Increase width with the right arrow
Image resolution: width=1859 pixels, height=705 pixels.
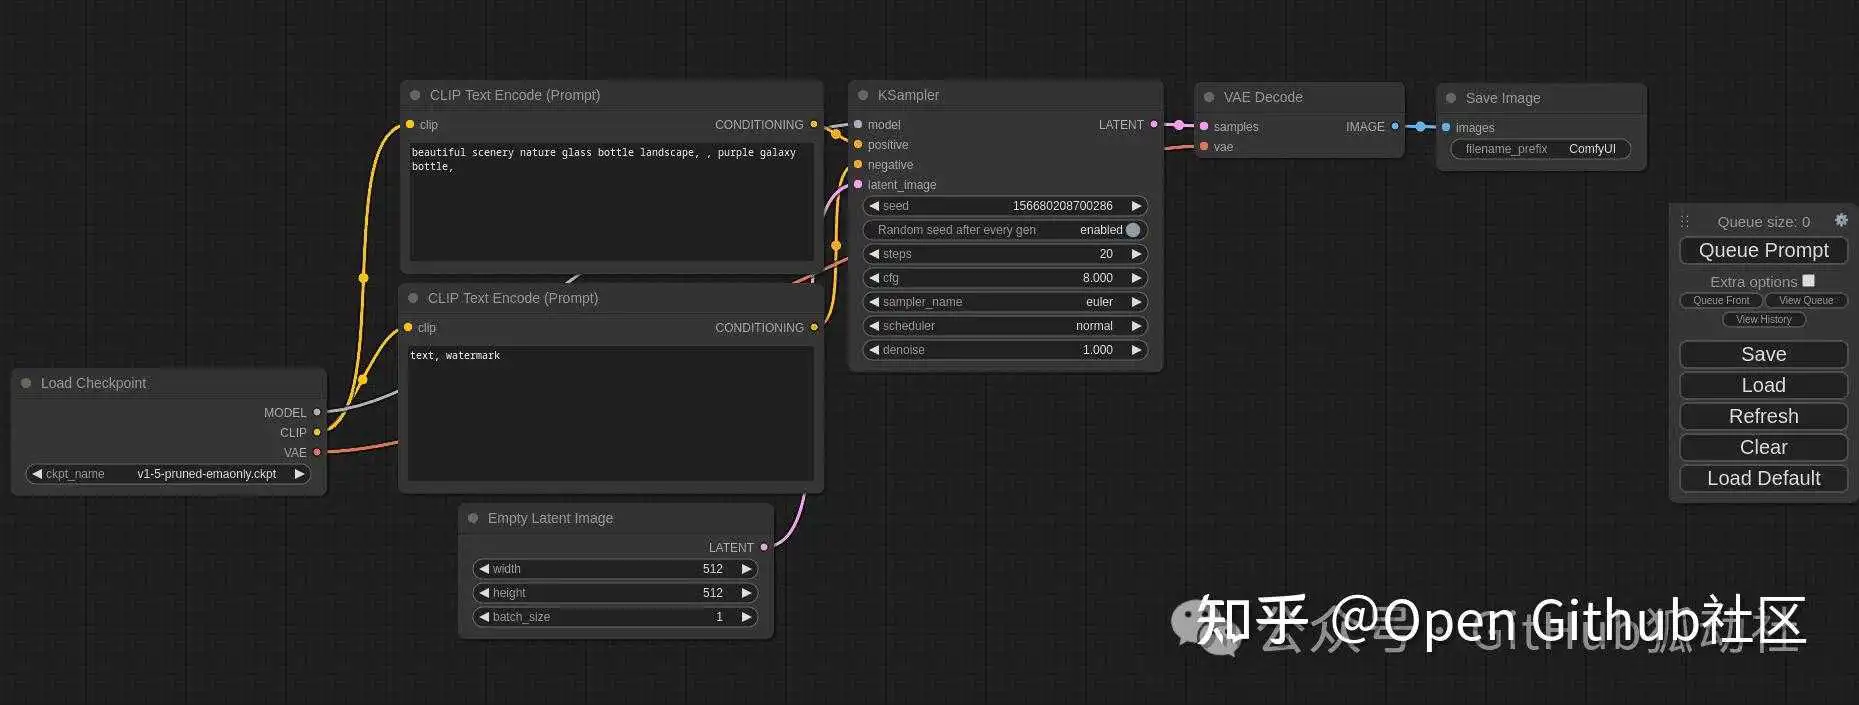[746, 569]
